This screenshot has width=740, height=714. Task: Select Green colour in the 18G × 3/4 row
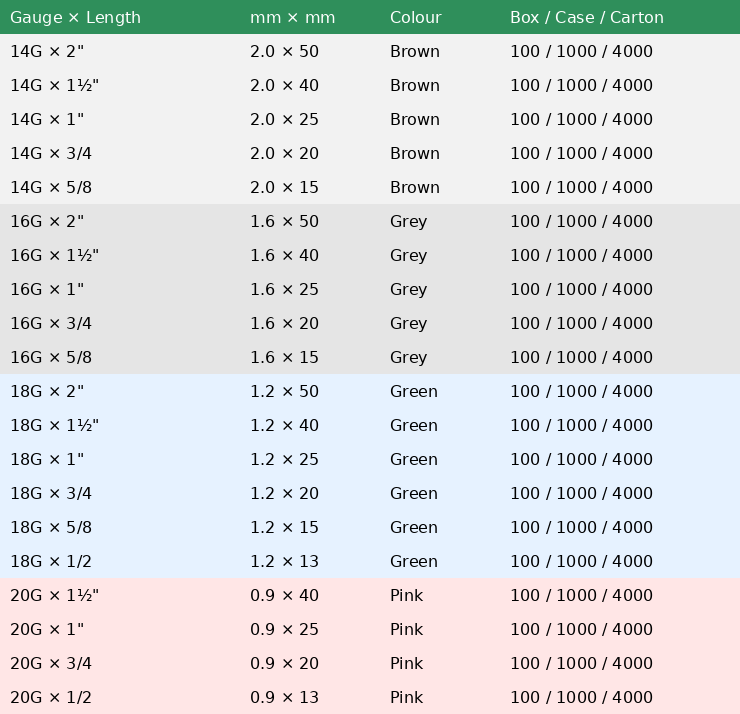click(x=413, y=494)
